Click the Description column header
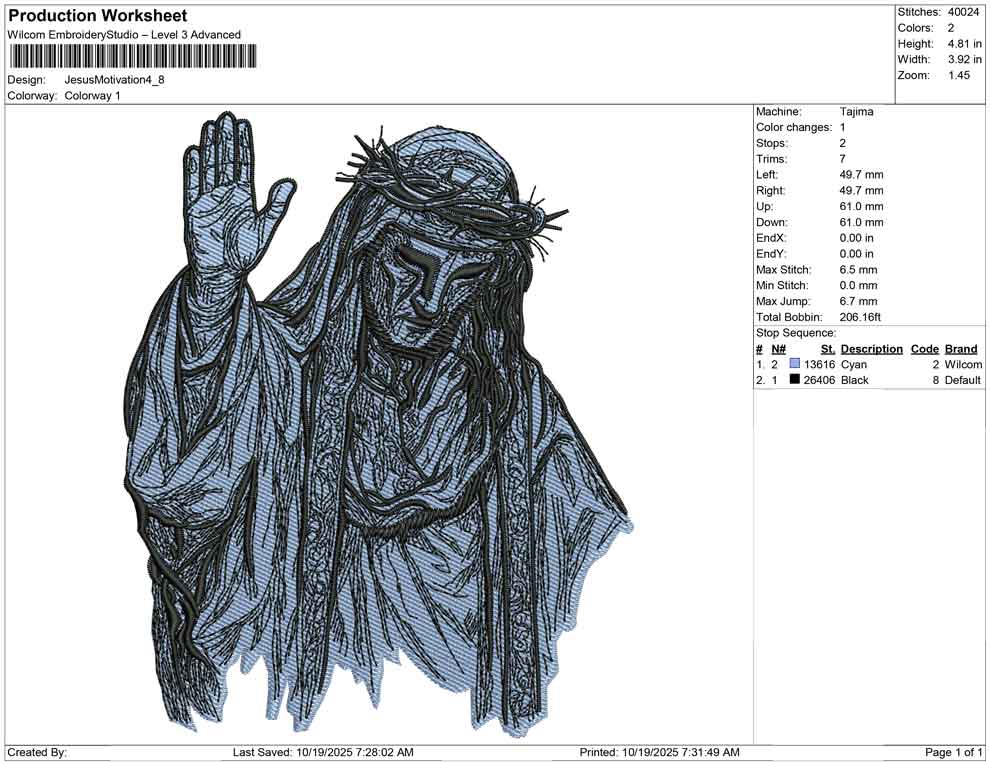 (871, 349)
